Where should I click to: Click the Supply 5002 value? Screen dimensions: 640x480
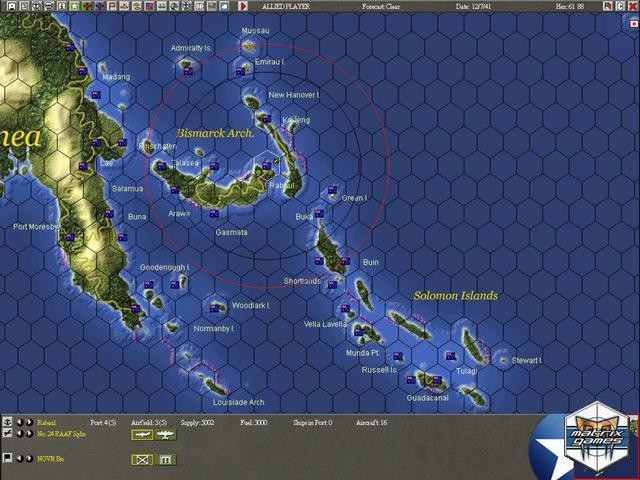(197, 422)
